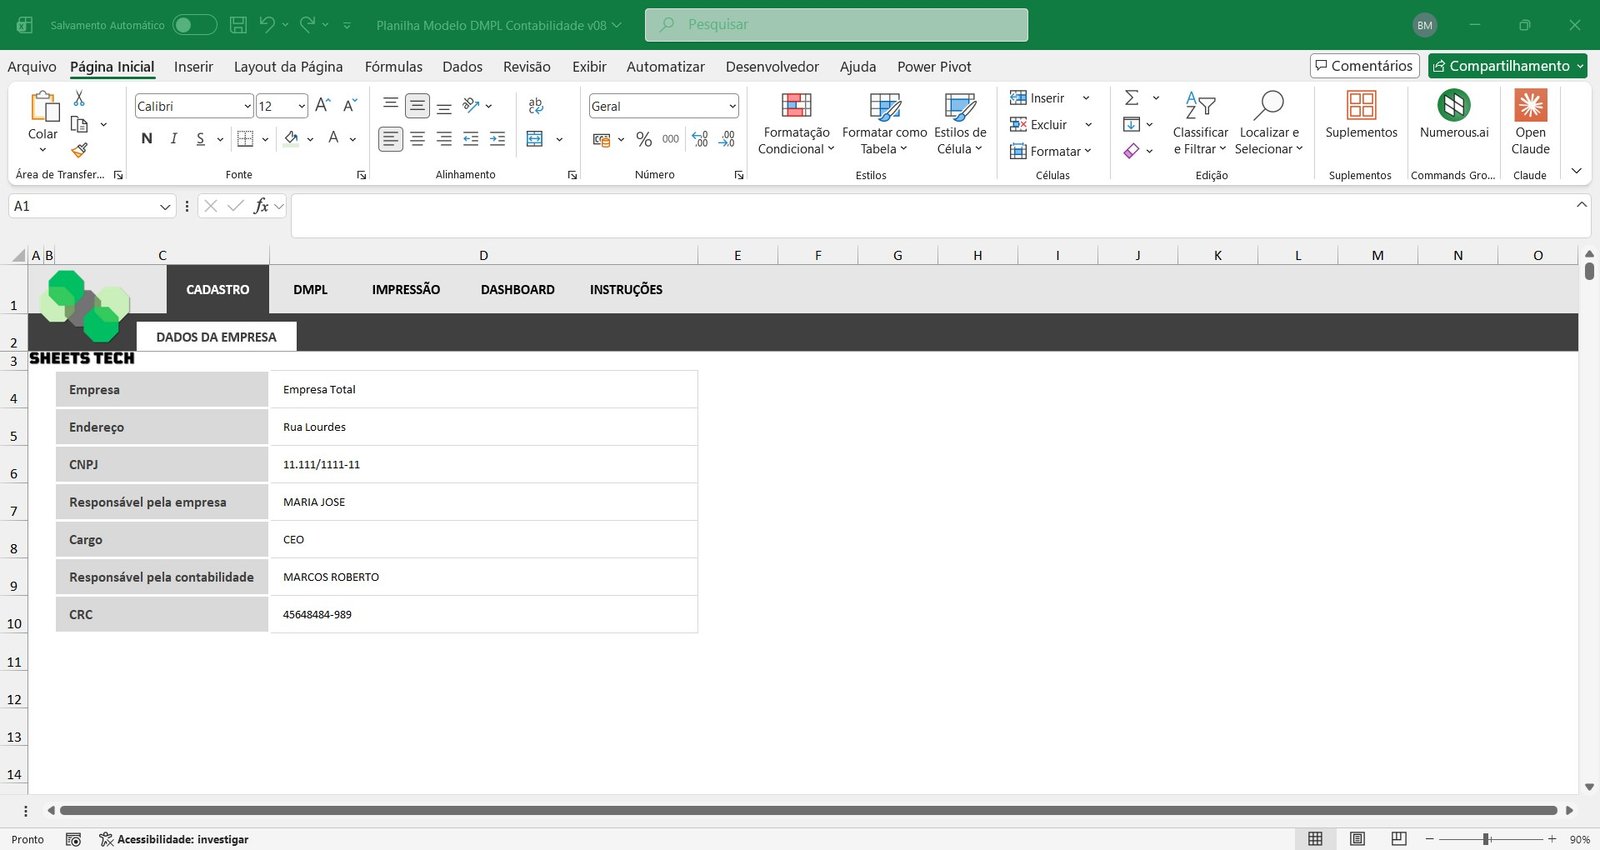Click the Comentários button
This screenshot has height=850, width=1600.
click(1364, 66)
